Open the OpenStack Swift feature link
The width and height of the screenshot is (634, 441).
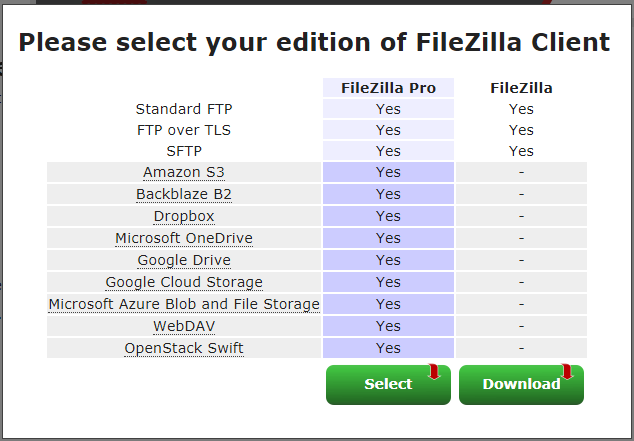184,348
